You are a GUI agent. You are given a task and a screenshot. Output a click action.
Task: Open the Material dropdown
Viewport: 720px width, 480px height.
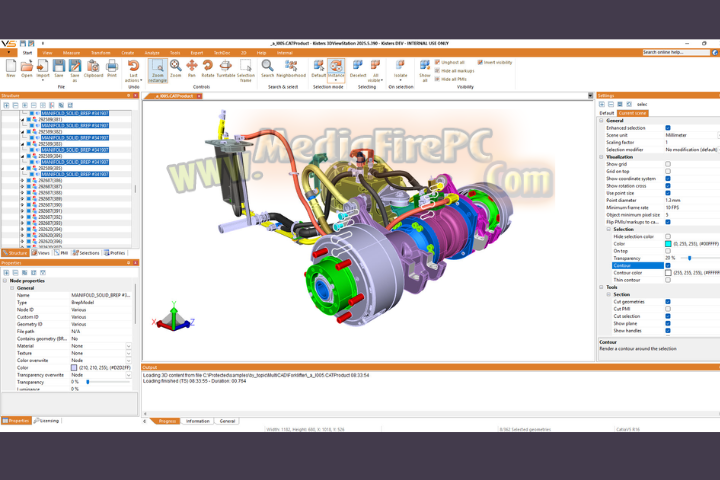tap(129, 346)
